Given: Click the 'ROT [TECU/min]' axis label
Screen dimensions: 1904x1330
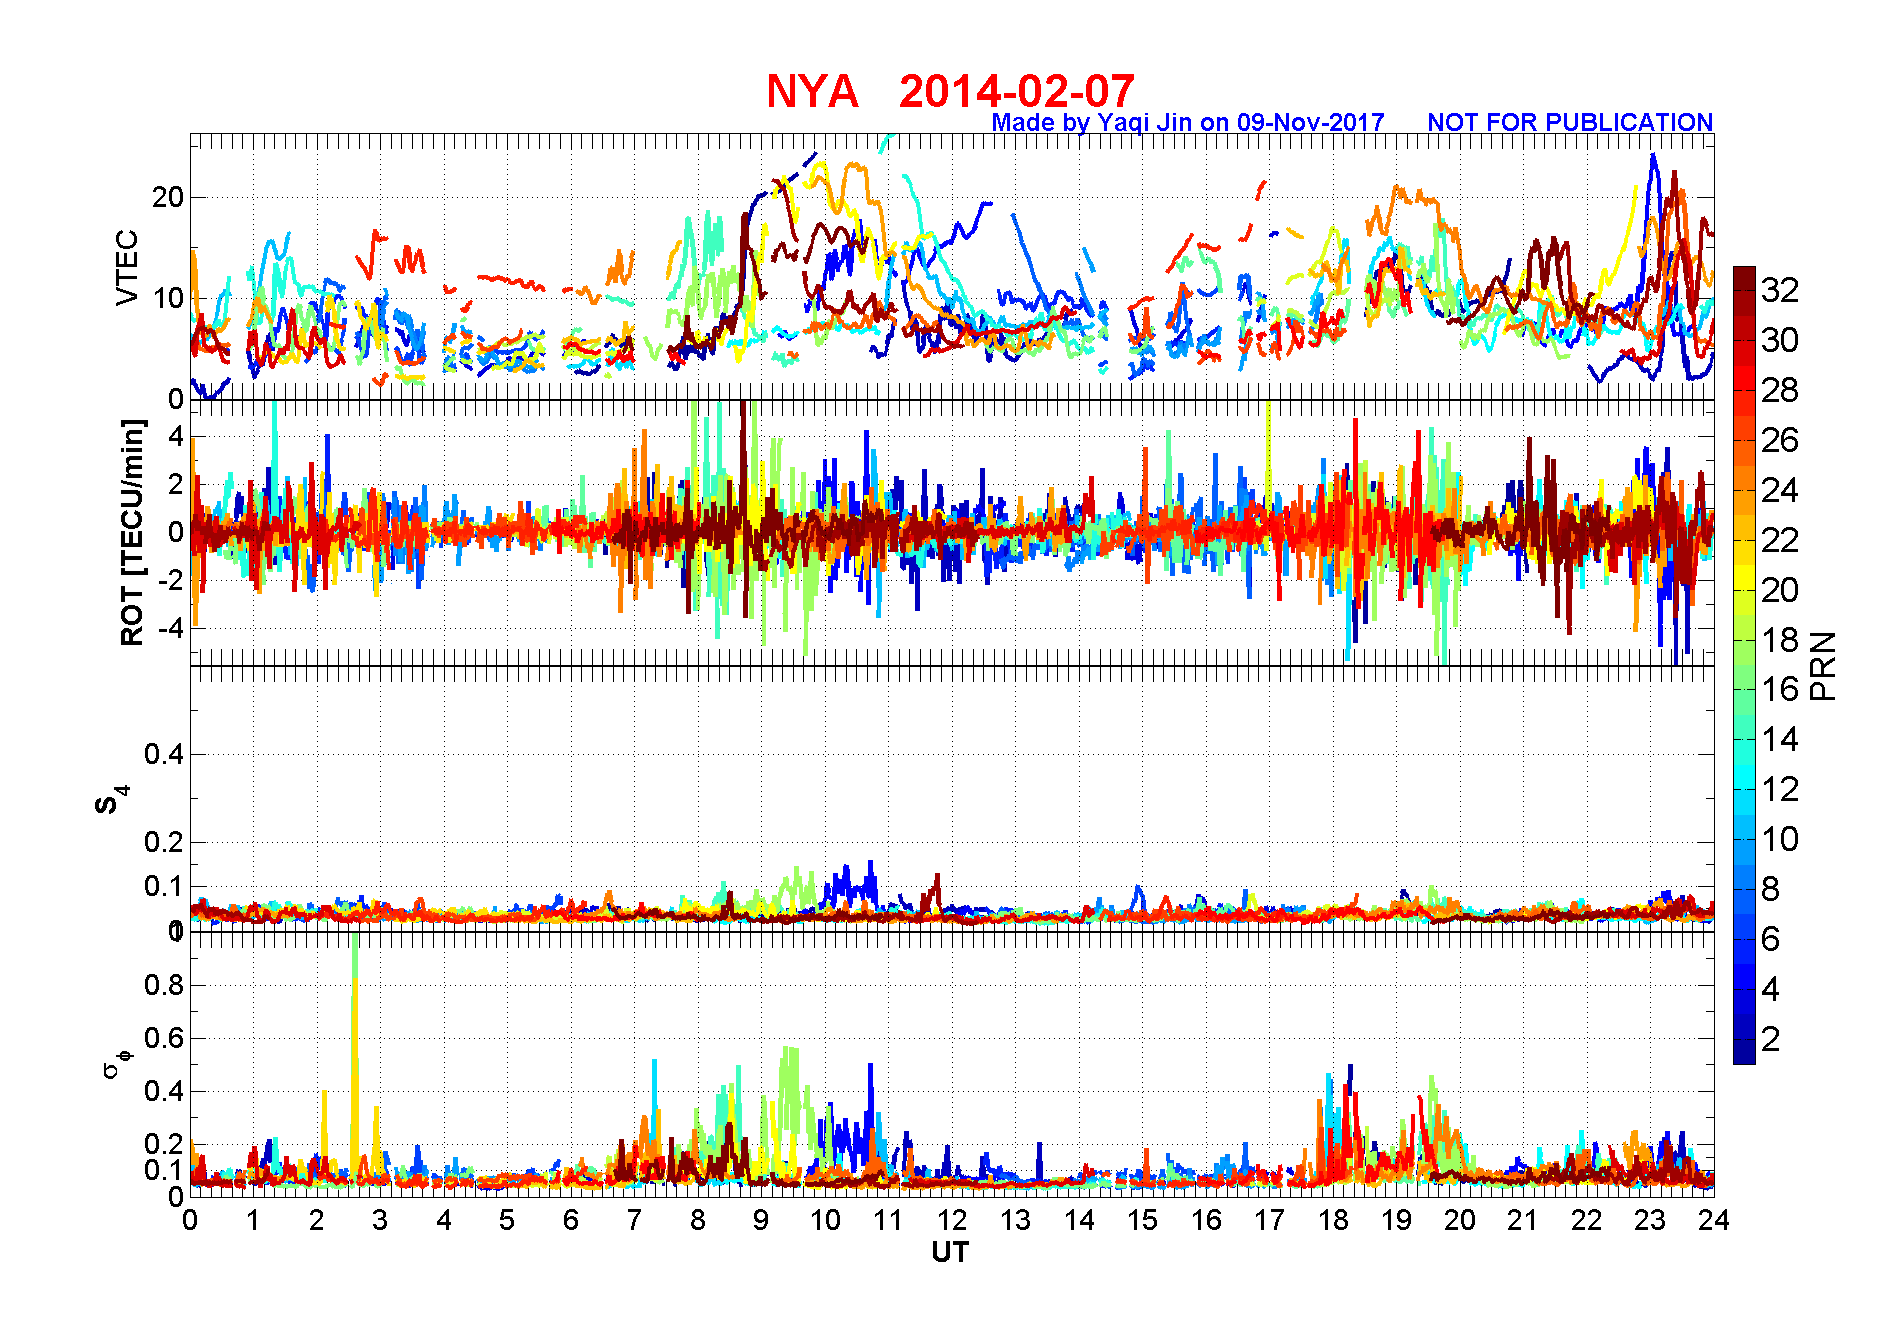Looking at the screenshot, I should [132, 532].
